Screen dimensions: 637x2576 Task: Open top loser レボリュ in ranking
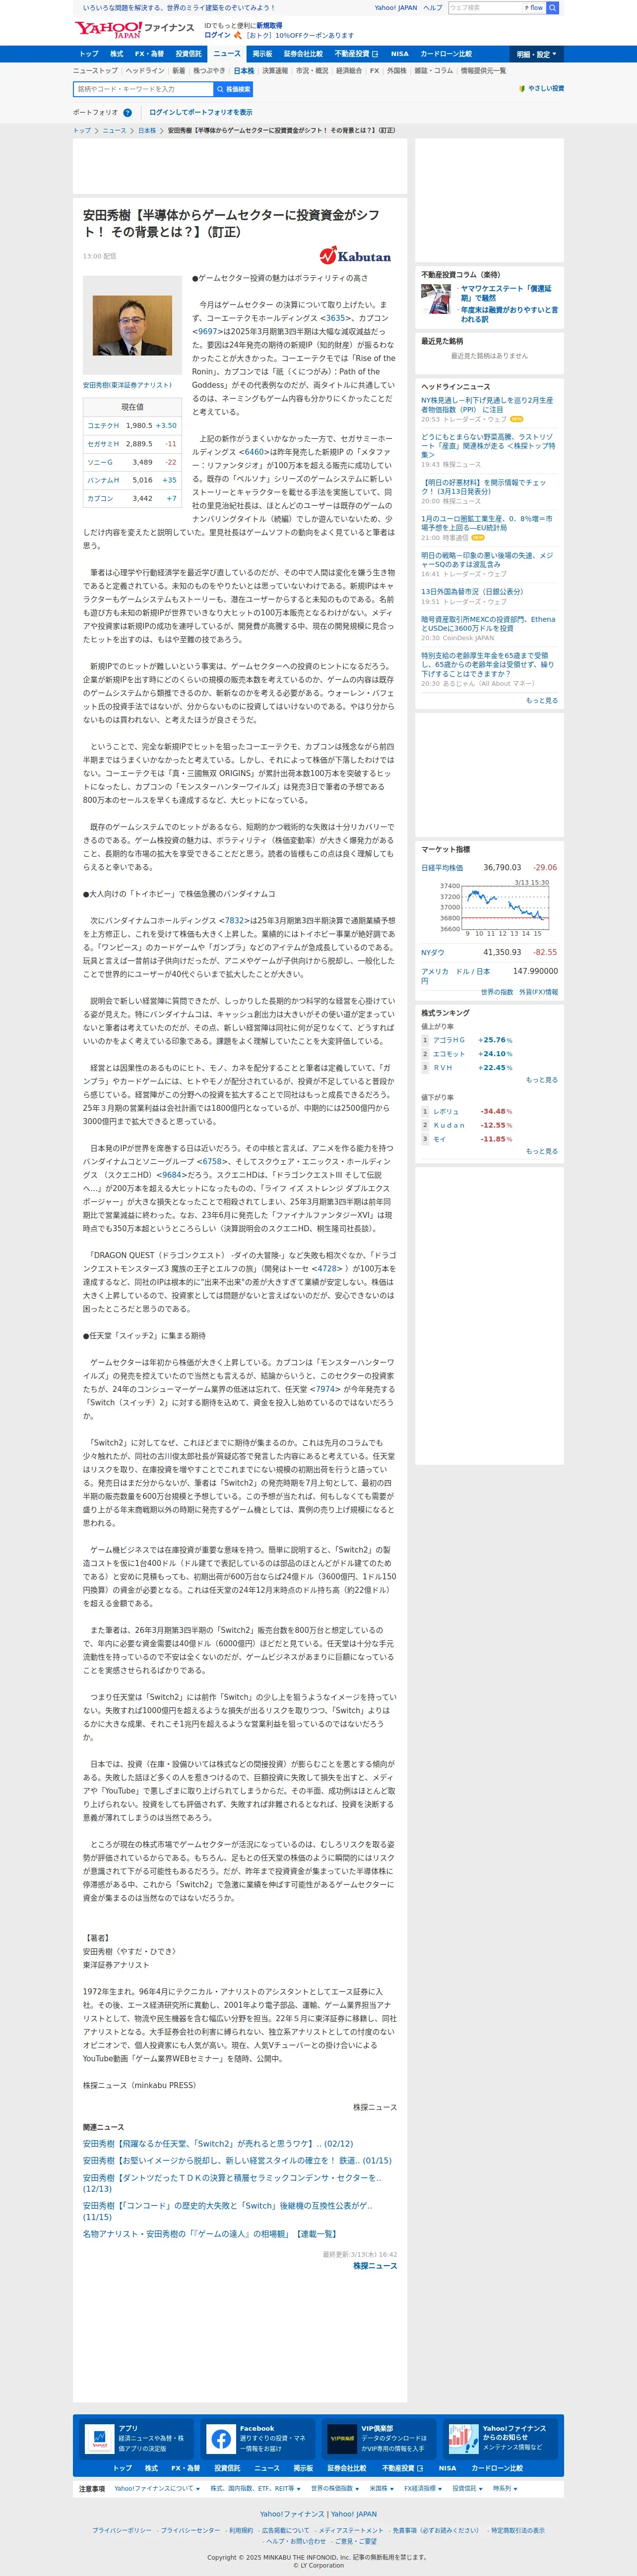[446, 1111]
